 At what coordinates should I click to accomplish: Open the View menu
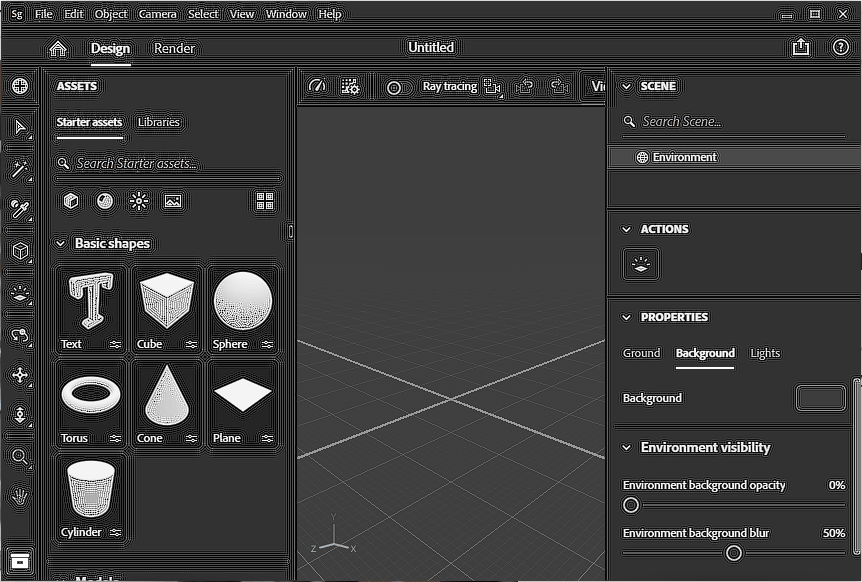point(241,14)
